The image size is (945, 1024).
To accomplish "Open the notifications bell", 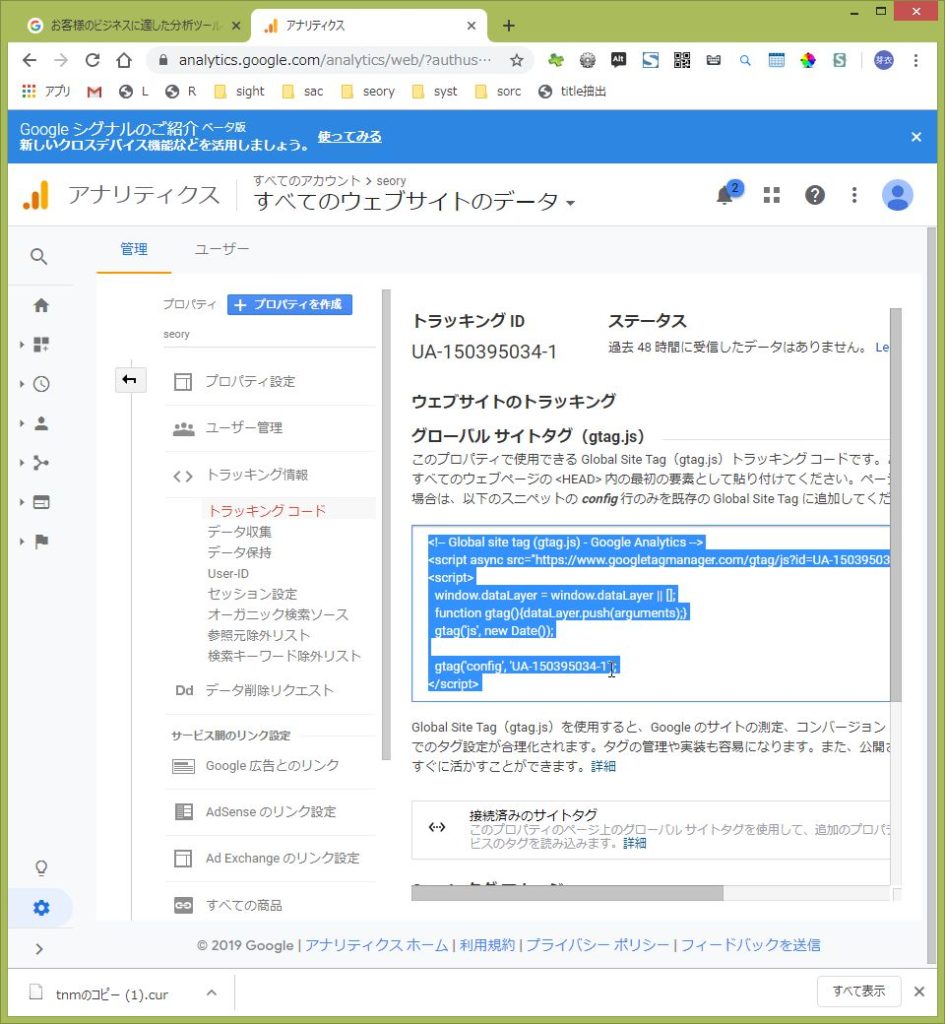I will tap(724, 195).
